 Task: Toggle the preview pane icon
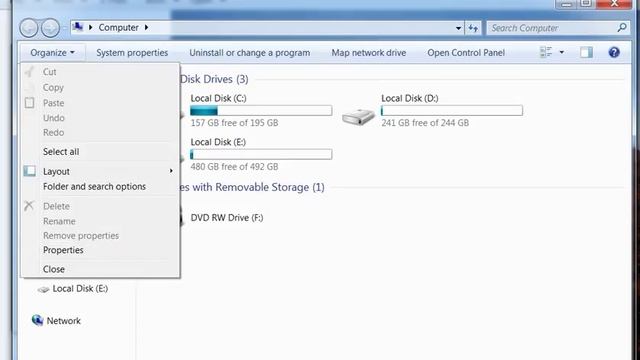click(586, 52)
